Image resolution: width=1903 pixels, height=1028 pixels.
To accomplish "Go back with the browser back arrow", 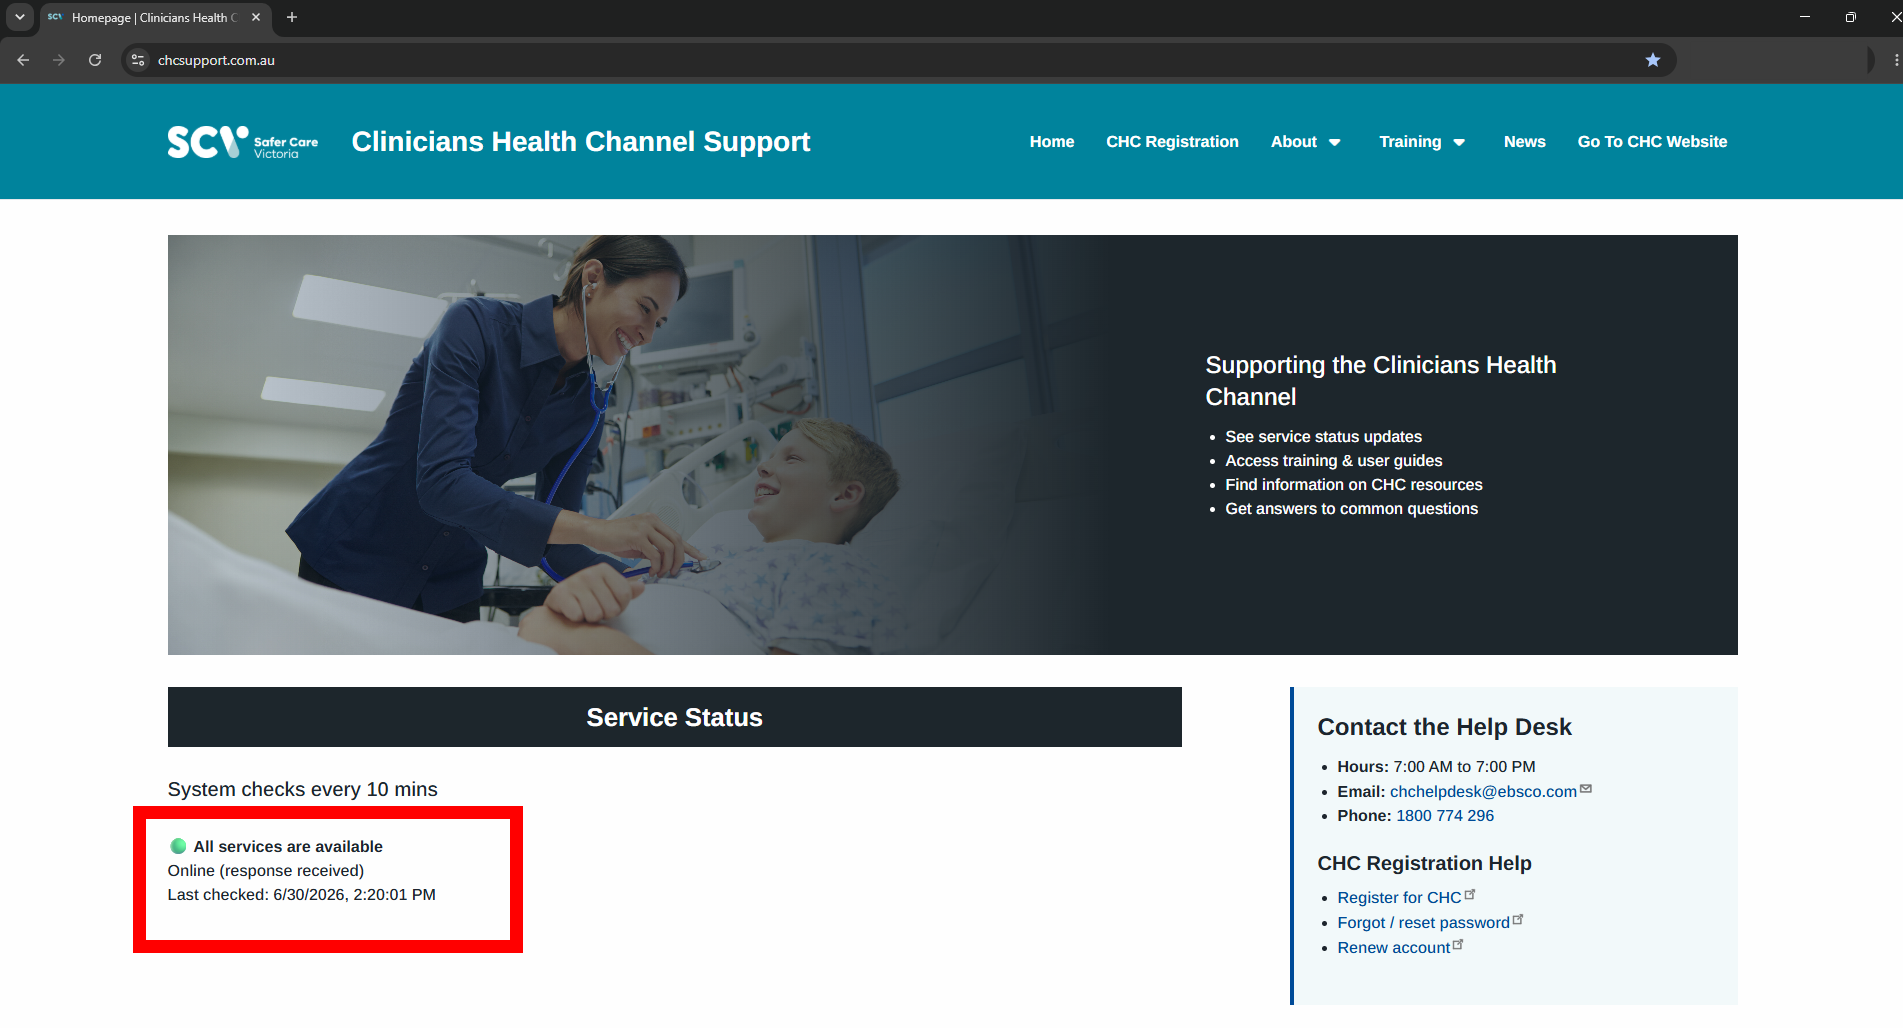I will (23, 60).
